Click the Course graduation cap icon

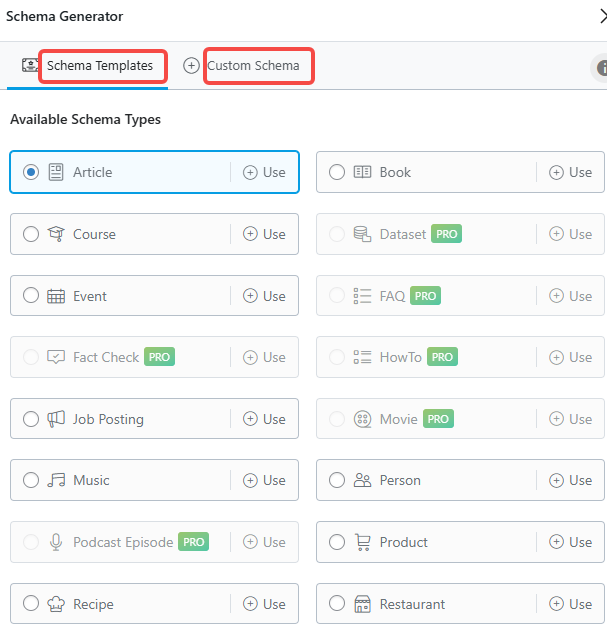point(56,234)
